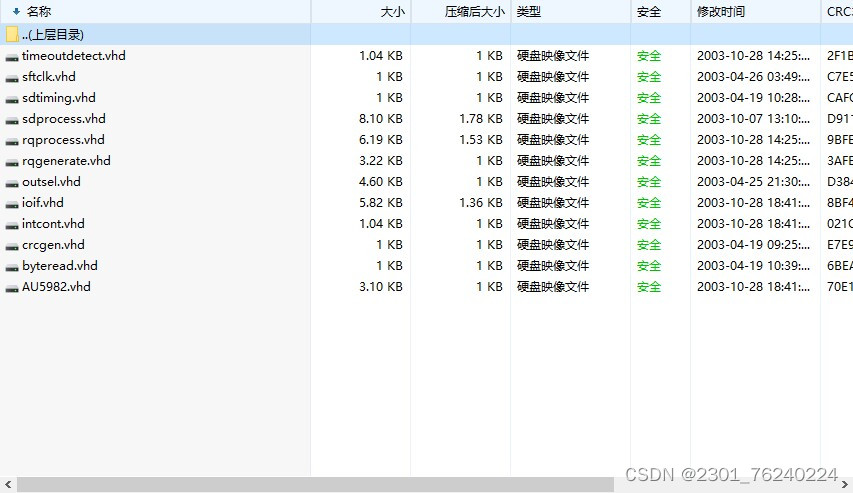
Task: Select the file crcgen.vhd
Action: tap(53, 245)
